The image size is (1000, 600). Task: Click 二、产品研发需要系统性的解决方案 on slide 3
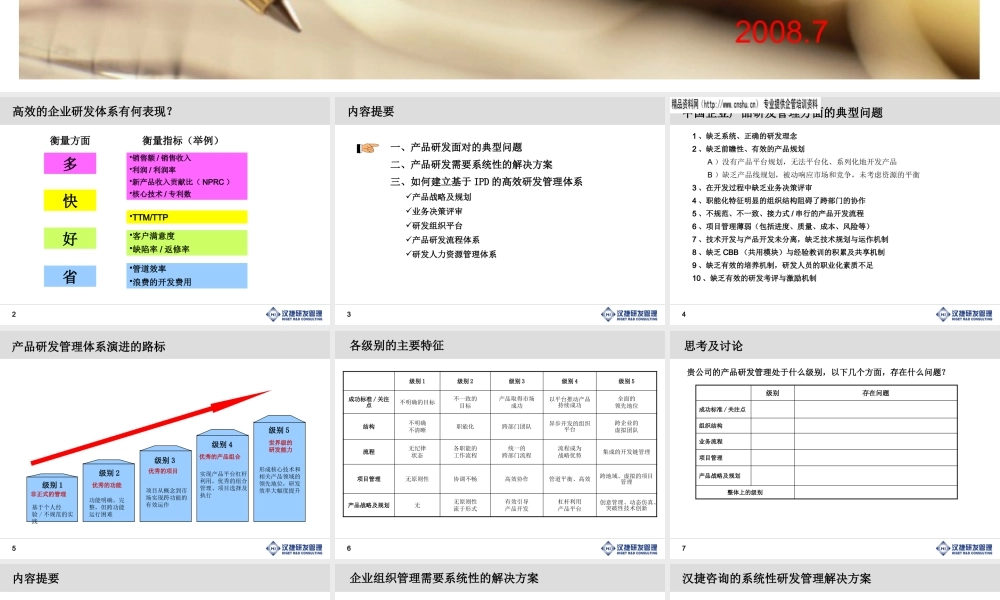click(472, 165)
